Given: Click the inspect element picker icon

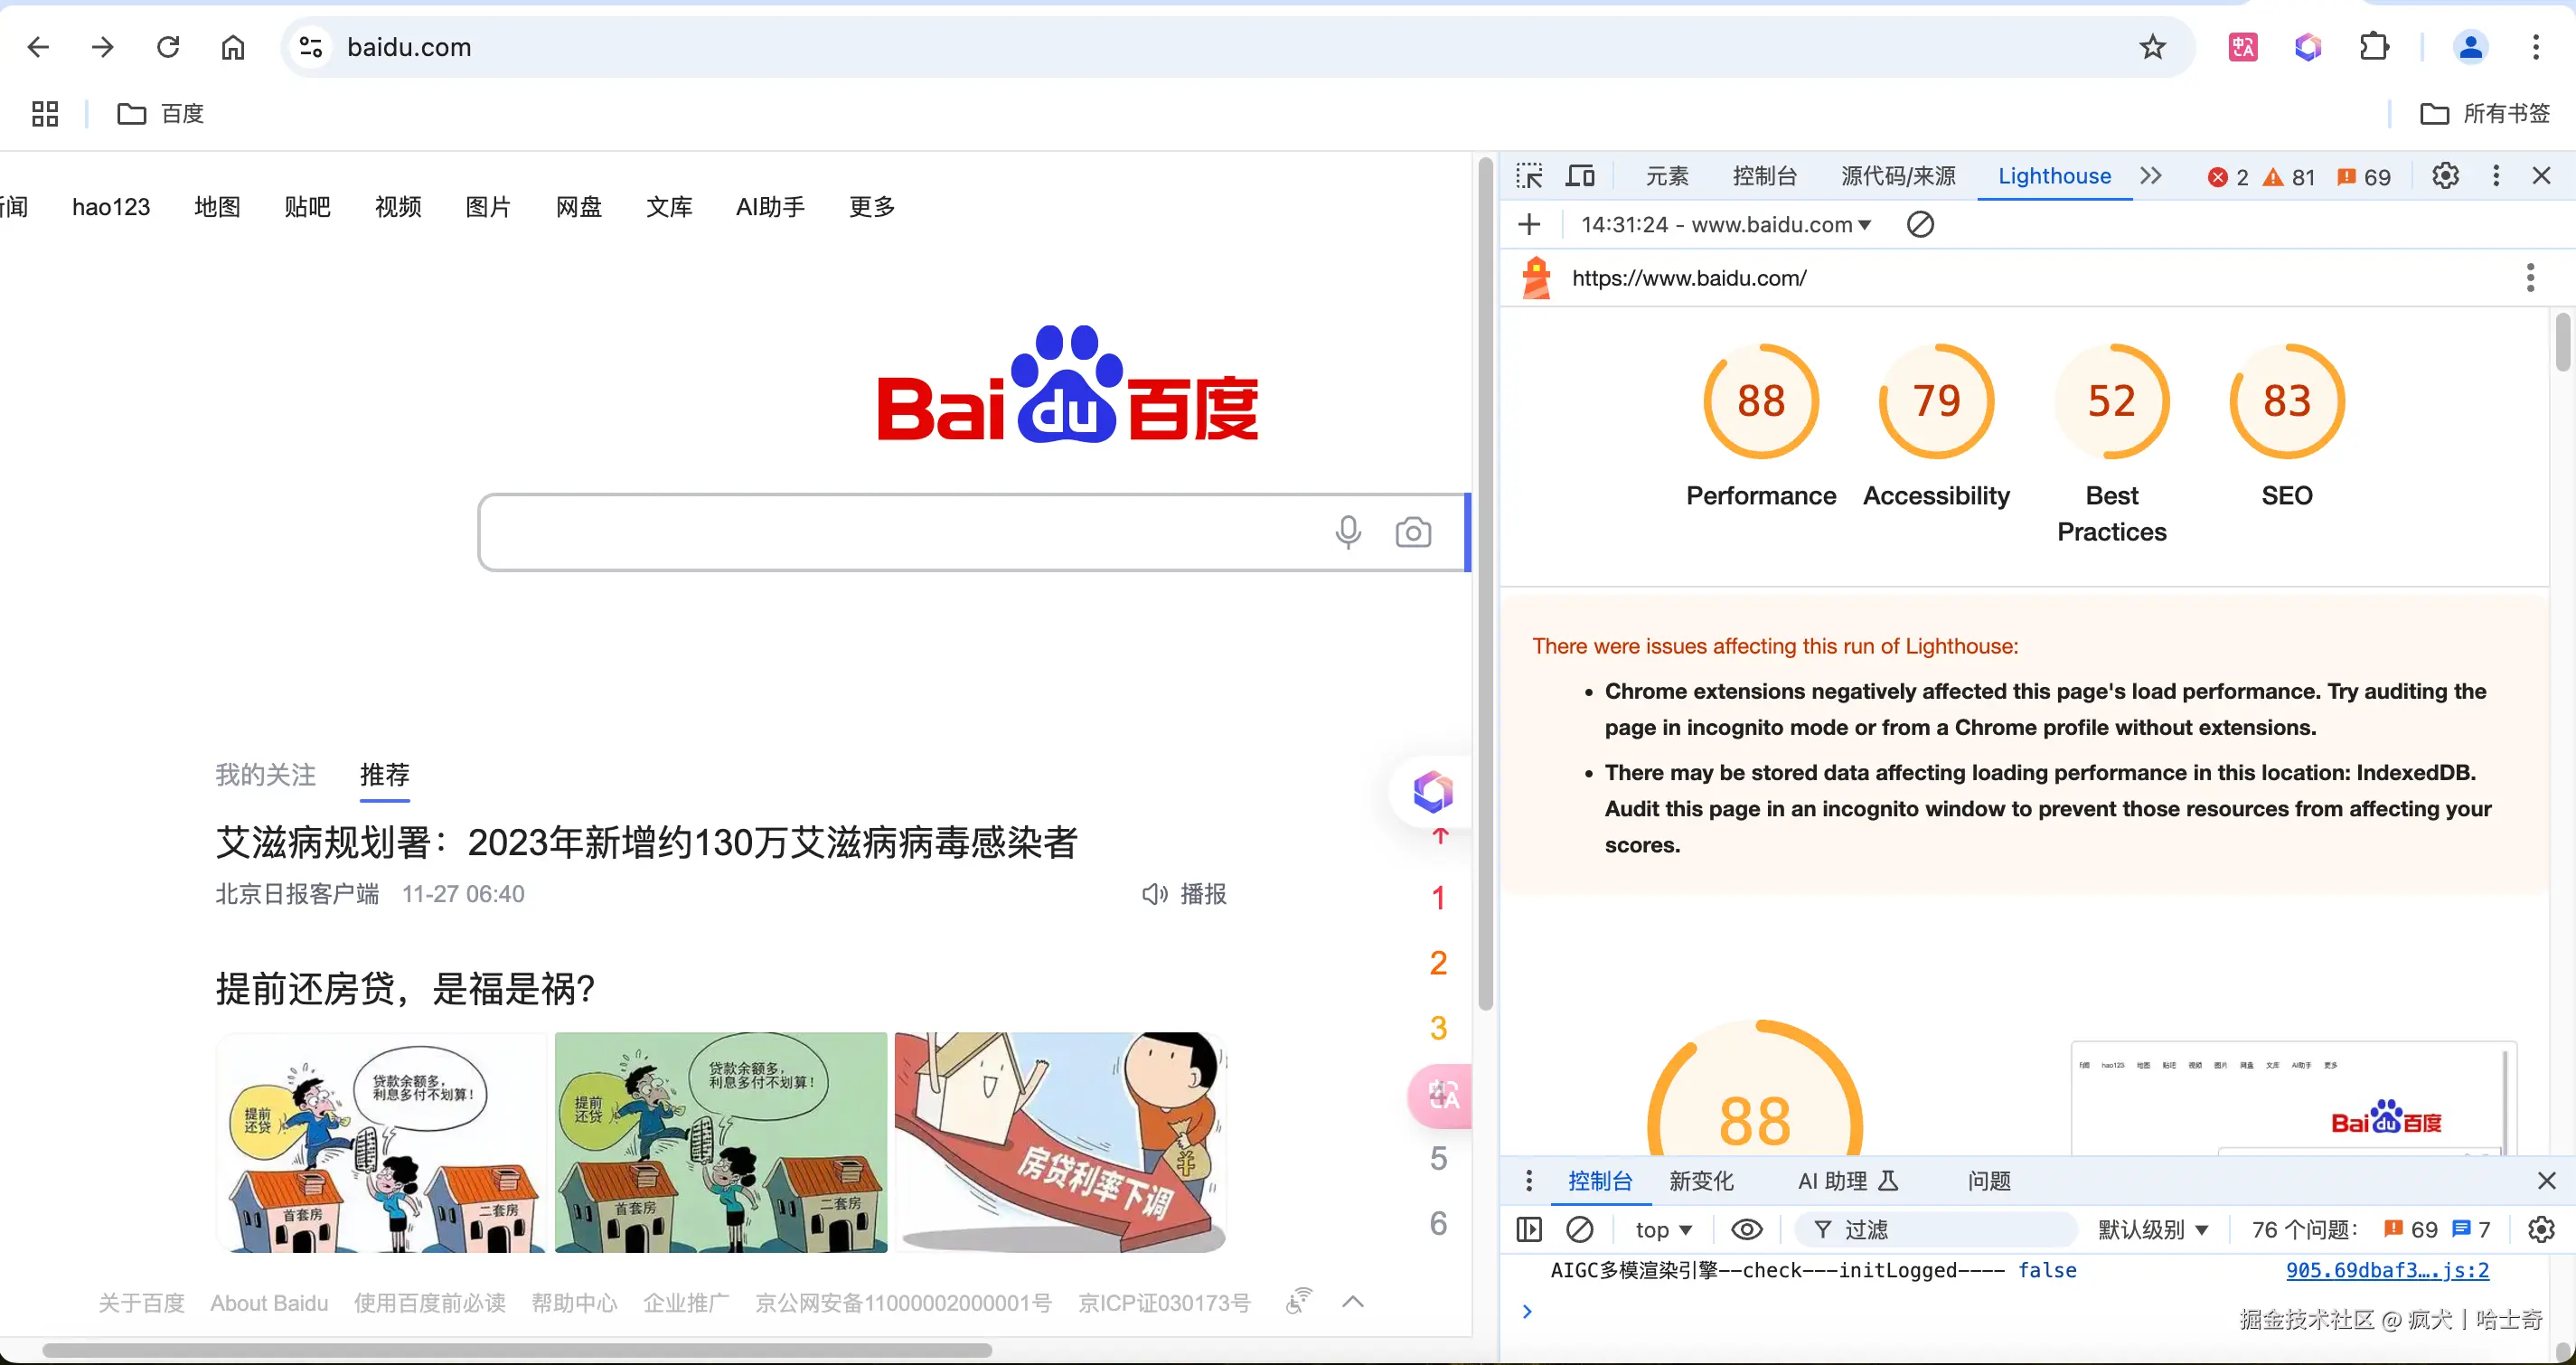Looking at the screenshot, I should click(x=1529, y=176).
